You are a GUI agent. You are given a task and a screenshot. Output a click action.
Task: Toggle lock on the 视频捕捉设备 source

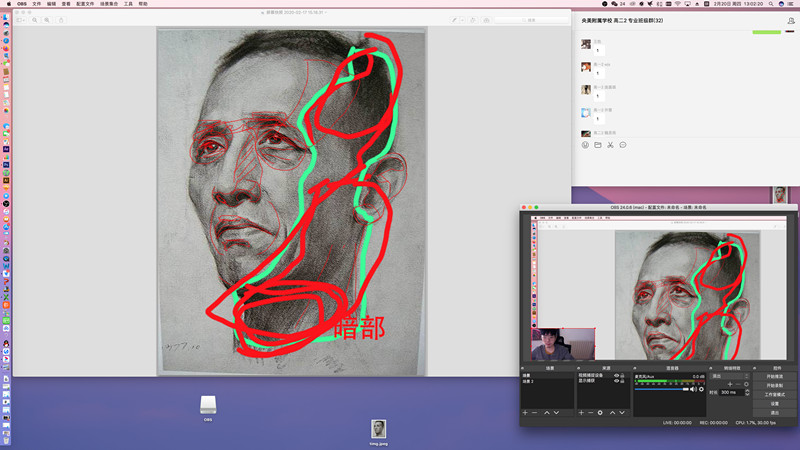(x=622, y=376)
